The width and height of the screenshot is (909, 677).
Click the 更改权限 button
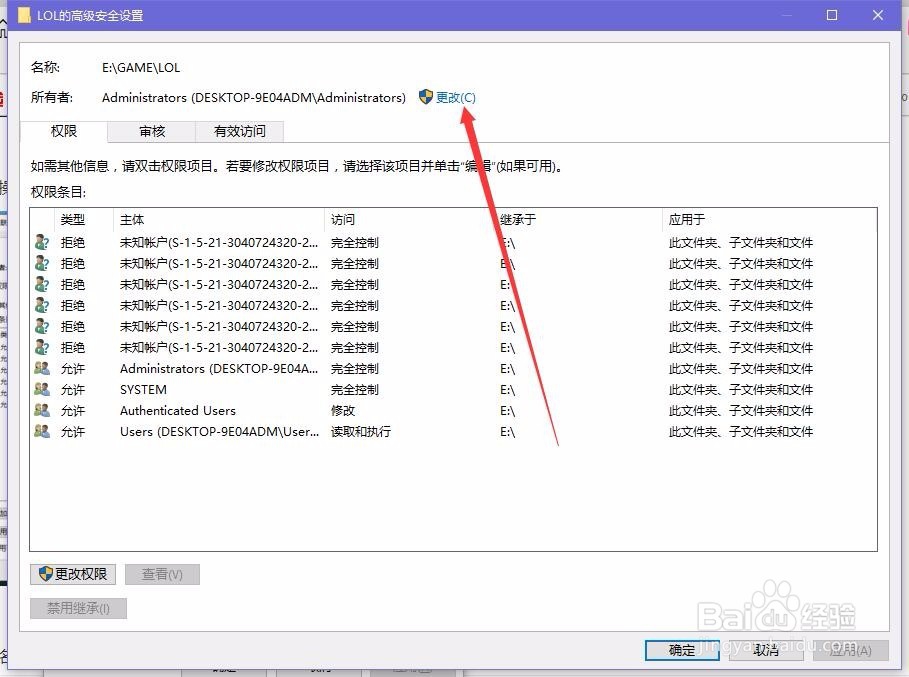pyautogui.click(x=73, y=574)
